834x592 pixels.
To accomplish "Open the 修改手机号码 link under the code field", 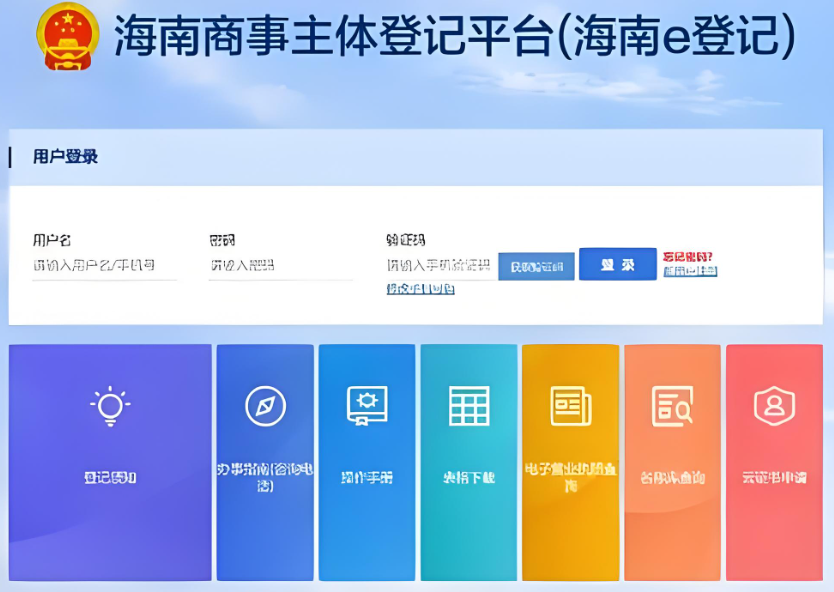I will tap(419, 288).
